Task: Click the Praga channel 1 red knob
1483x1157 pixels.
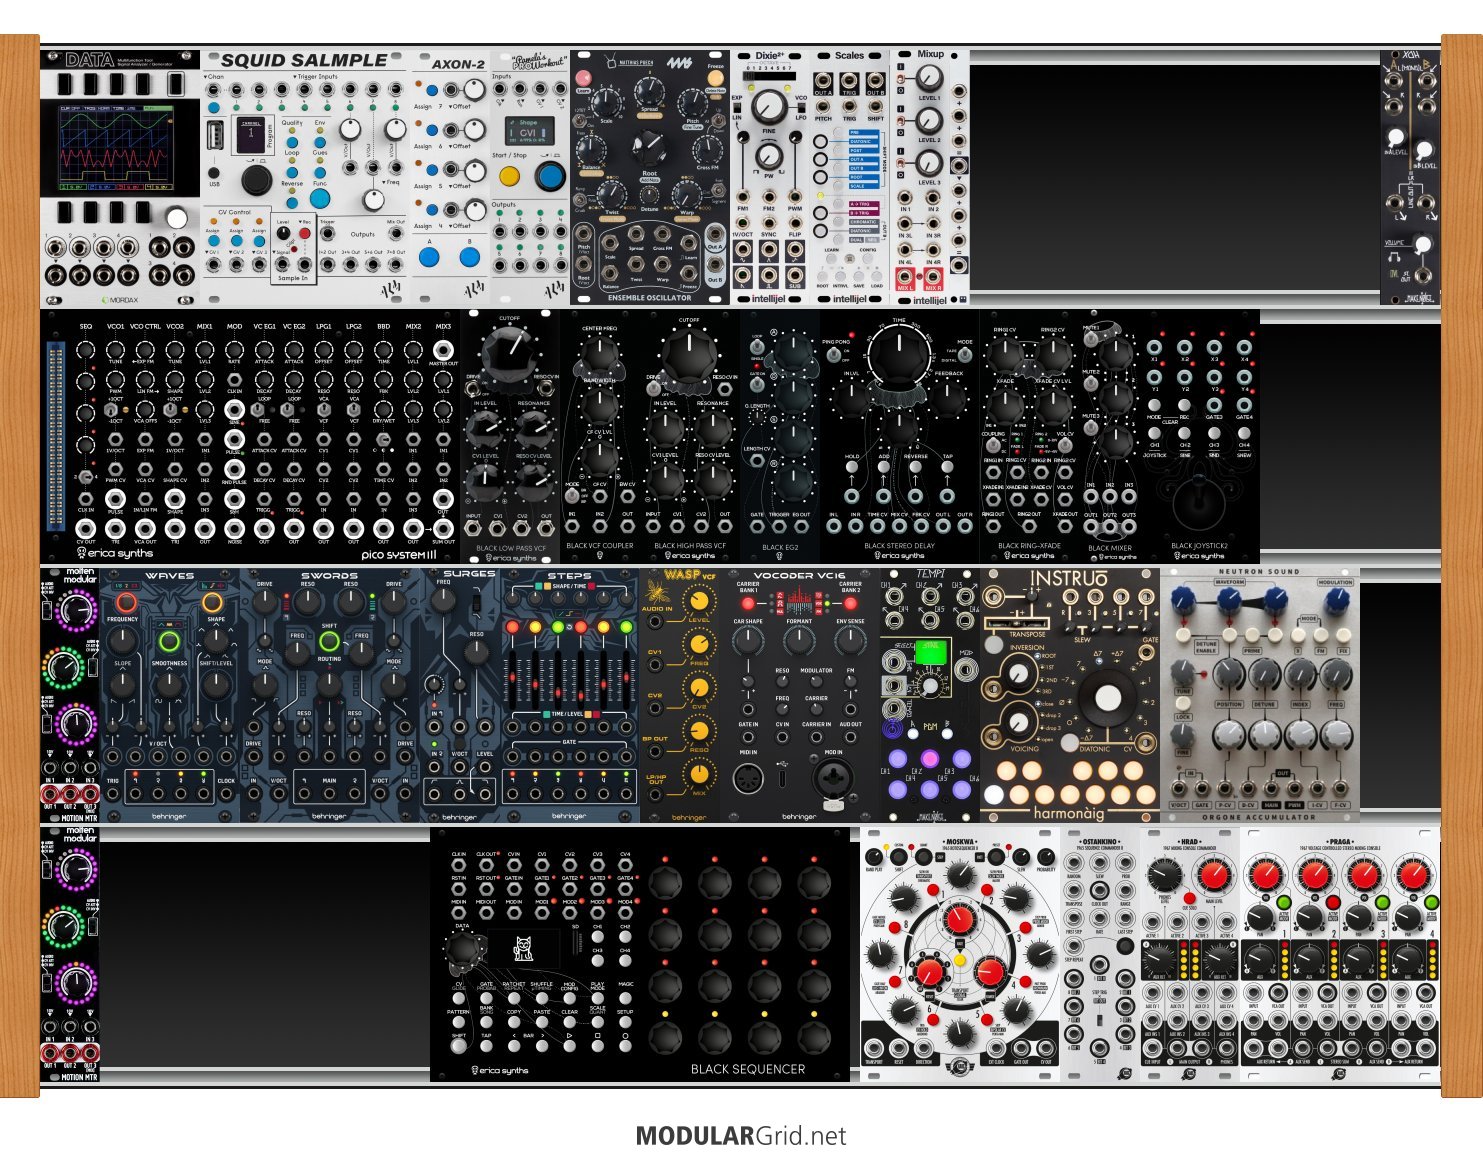Action: (1266, 875)
